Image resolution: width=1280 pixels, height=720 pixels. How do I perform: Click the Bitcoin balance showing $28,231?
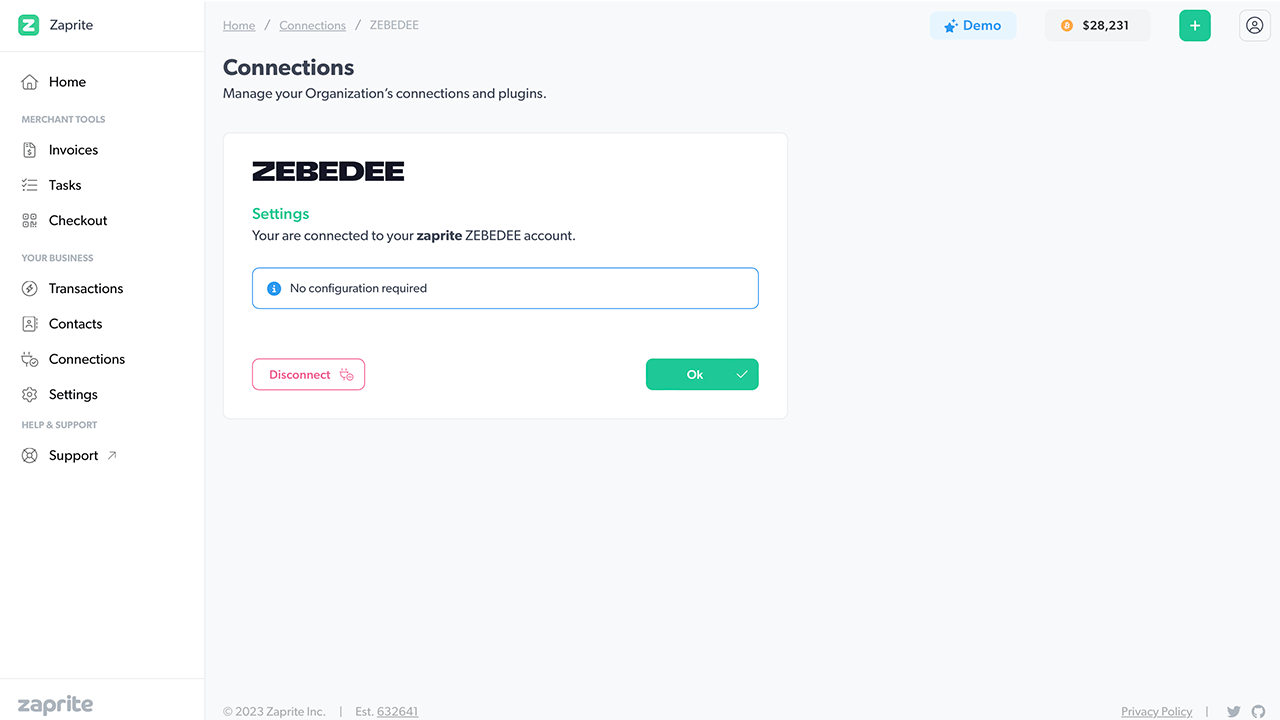click(x=1097, y=25)
